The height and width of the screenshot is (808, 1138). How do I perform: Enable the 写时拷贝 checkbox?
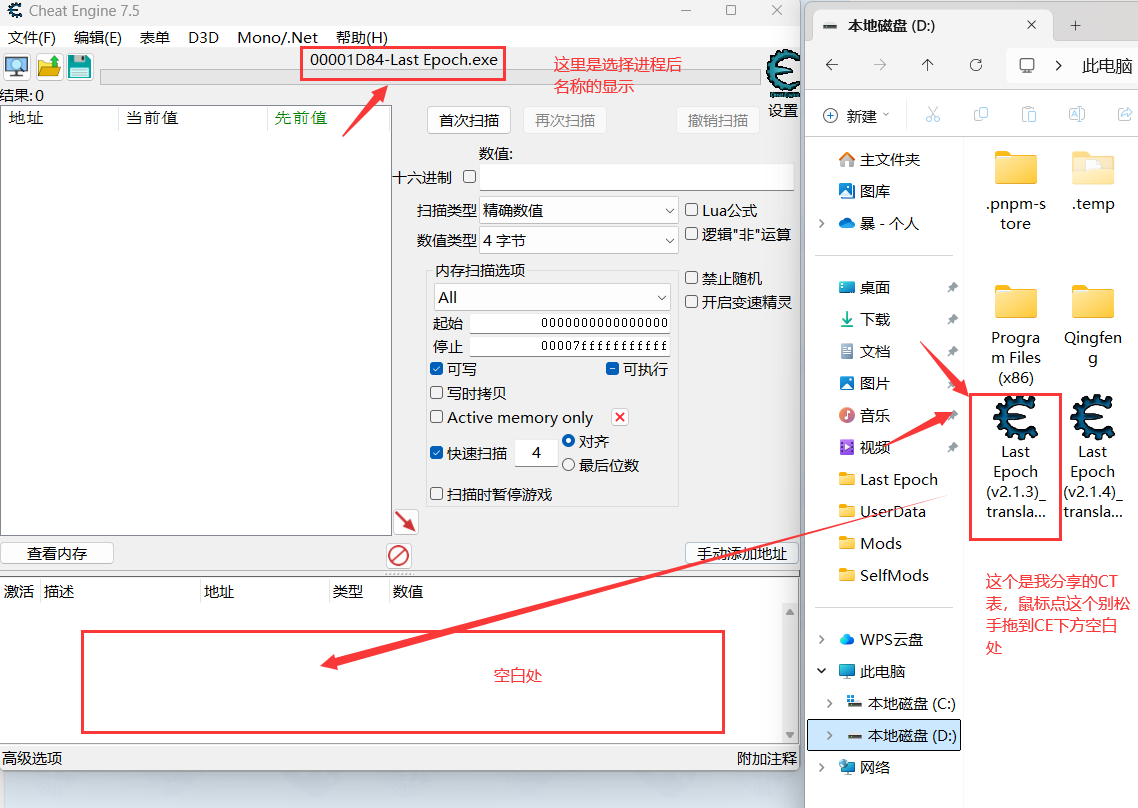(x=436, y=393)
